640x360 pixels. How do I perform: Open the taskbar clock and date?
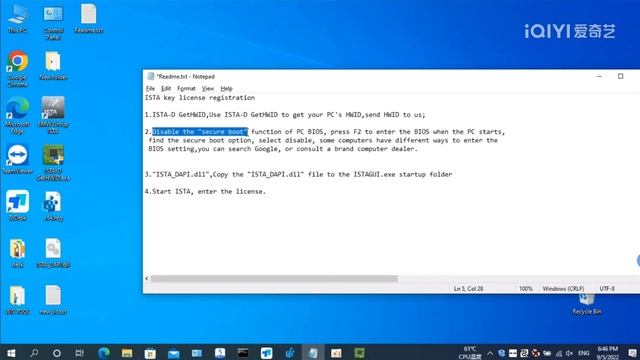(608, 353)
